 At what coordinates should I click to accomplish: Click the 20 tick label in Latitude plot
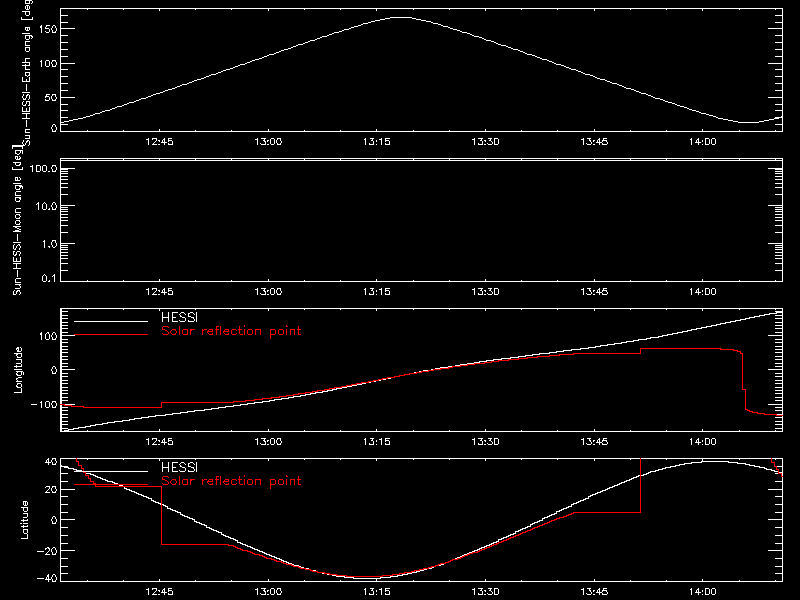click(52, 490)
